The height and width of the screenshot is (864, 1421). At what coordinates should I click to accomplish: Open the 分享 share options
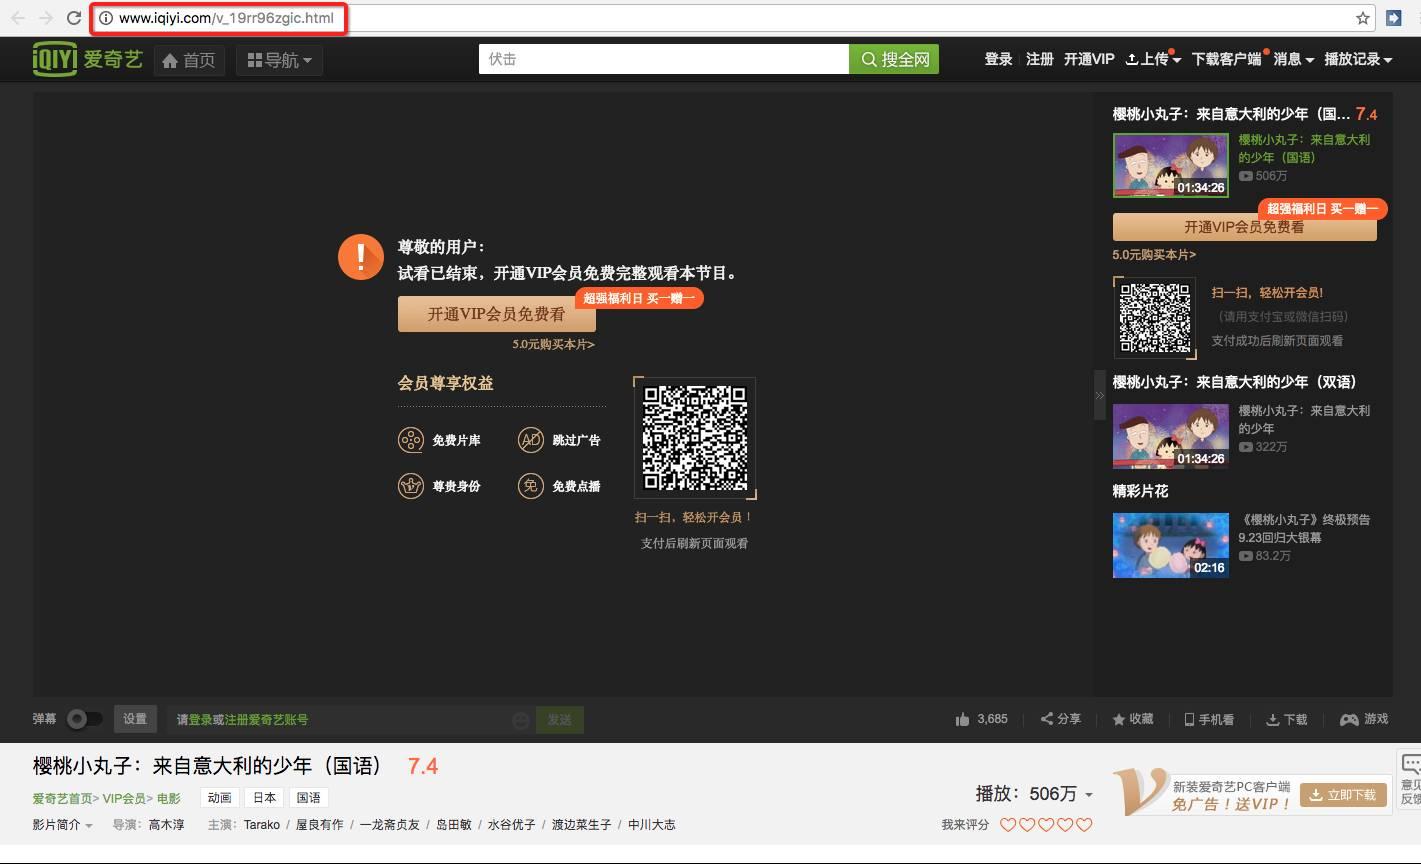coord(1059,718)
